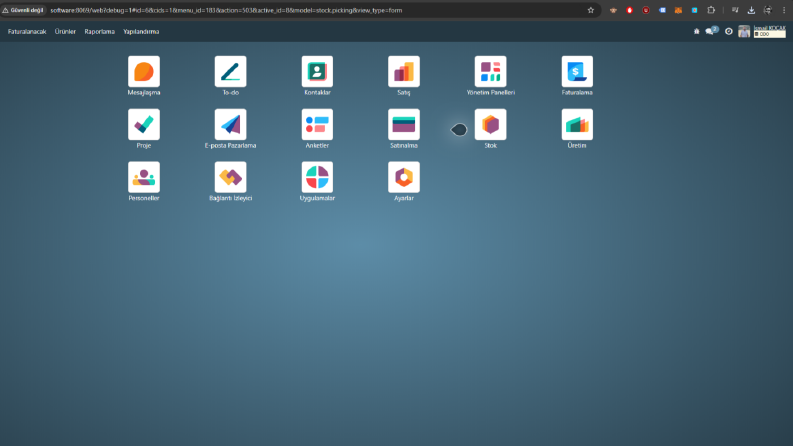The height and width of the screenshot is (446, 793).
Task: Click the 'Güvenli değil' security indicator
Action: tap(23, 10)
